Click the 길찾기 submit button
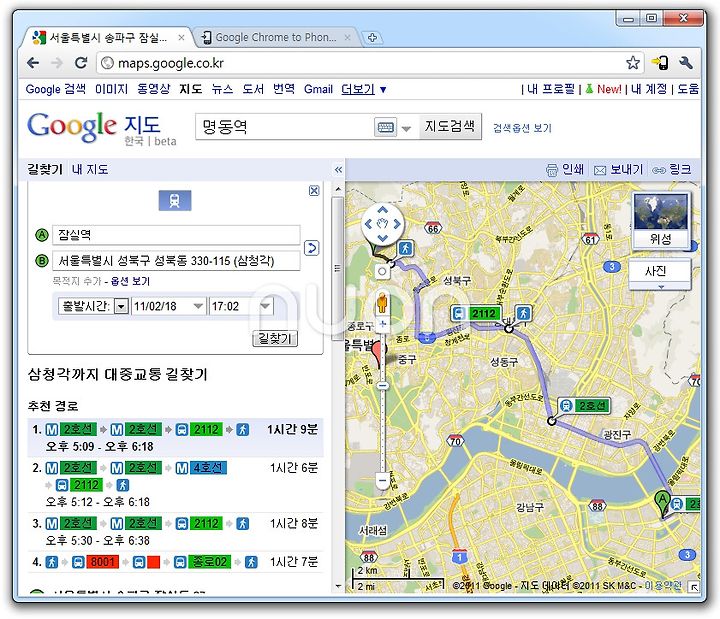 (275, 338)
